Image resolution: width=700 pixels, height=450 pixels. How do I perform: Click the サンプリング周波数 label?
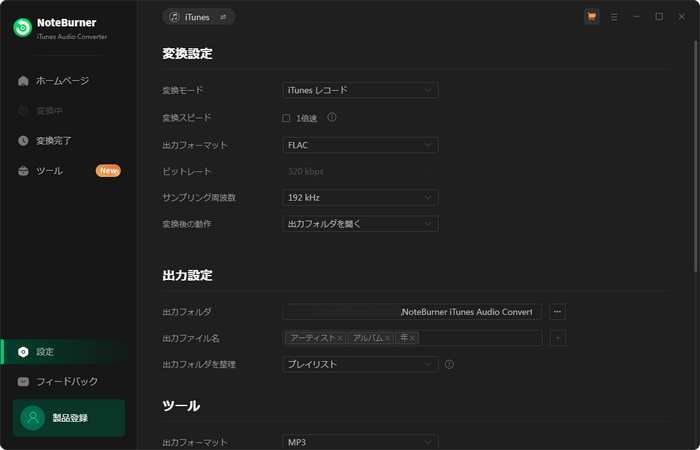tap(199, 198)
